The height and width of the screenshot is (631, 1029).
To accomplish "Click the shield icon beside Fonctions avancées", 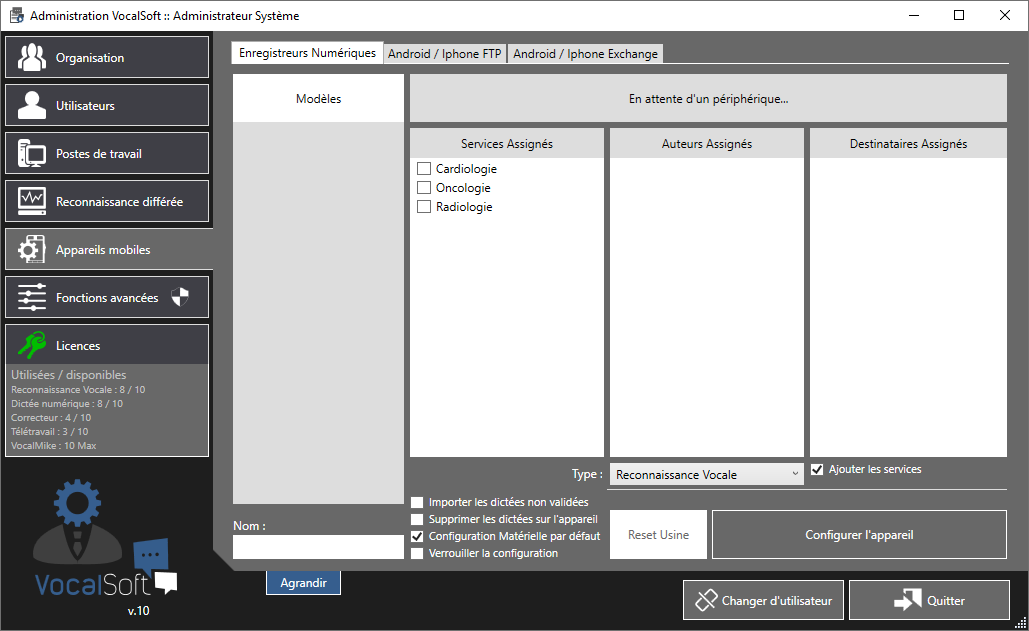I will pos(180,297).
